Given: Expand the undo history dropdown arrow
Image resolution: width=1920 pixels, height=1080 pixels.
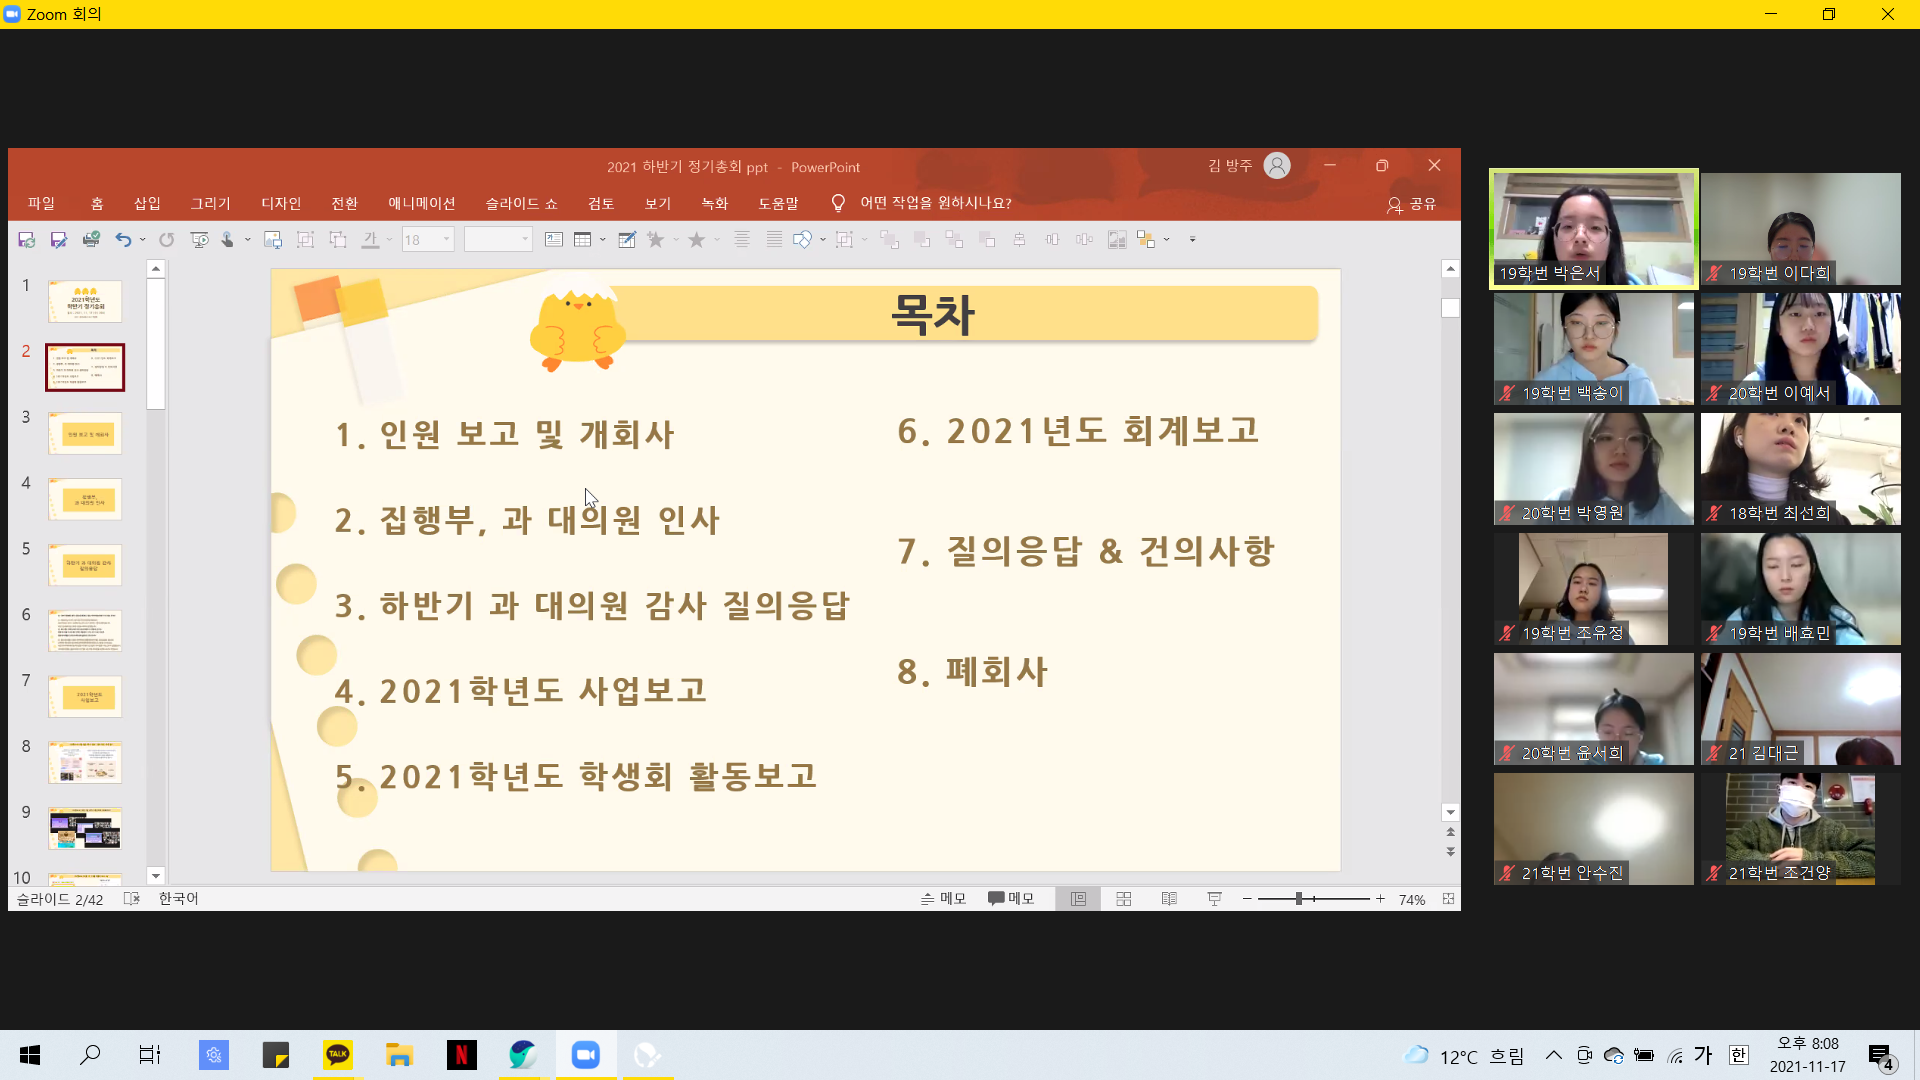Looking at the screenshot, I should tap(143, 240).
